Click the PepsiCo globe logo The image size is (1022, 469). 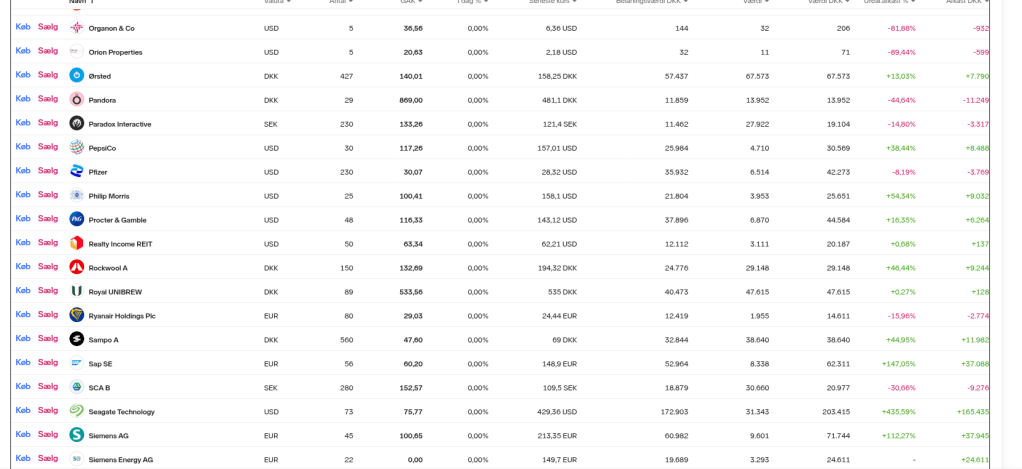tap(77, 147)
